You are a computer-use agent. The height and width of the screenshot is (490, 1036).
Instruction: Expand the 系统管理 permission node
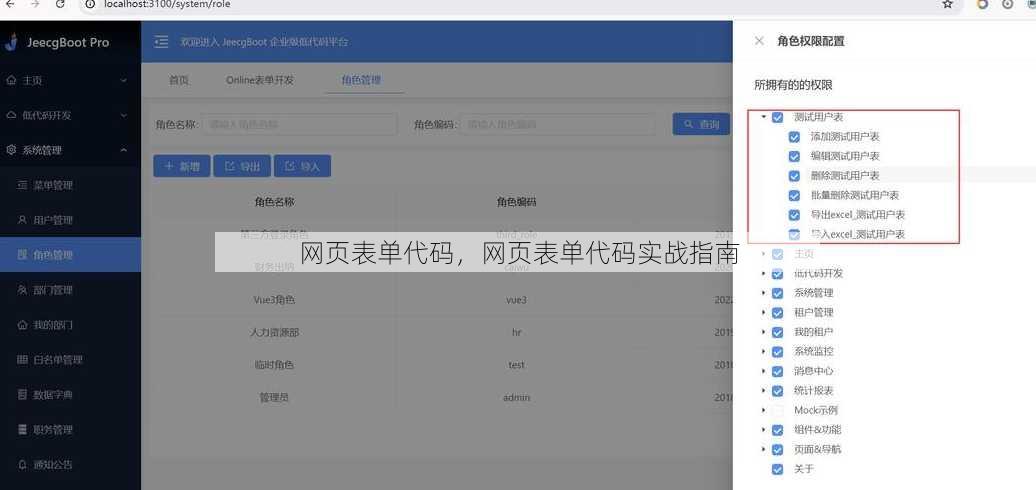click(763, 293)
